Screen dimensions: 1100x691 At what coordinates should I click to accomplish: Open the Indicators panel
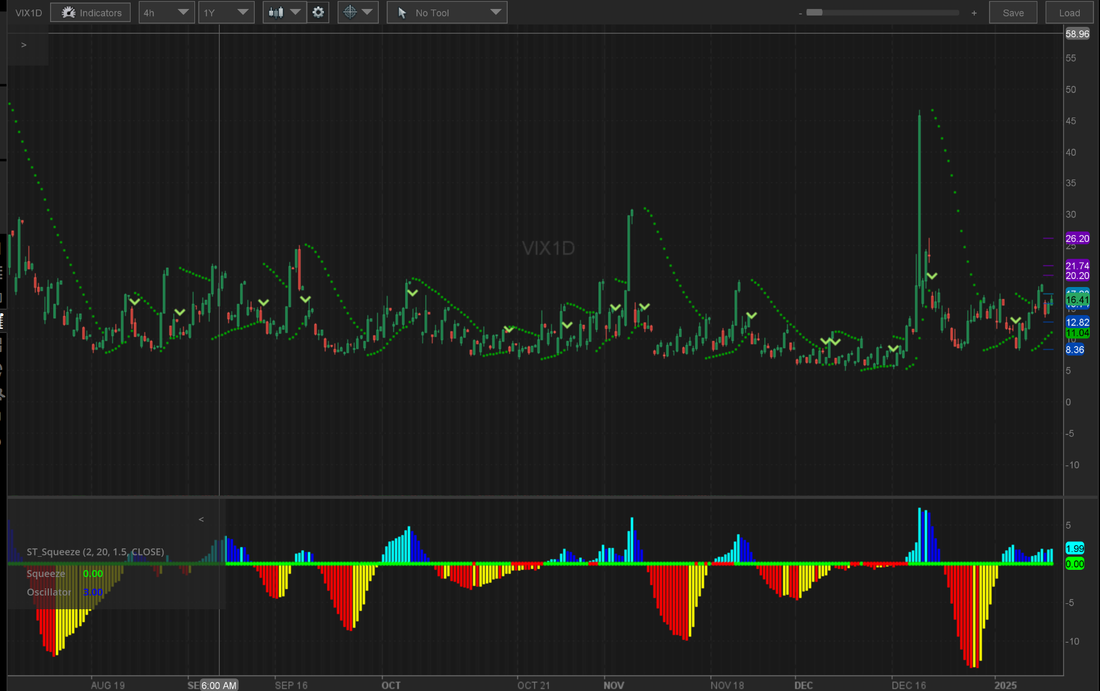point(90,13)
